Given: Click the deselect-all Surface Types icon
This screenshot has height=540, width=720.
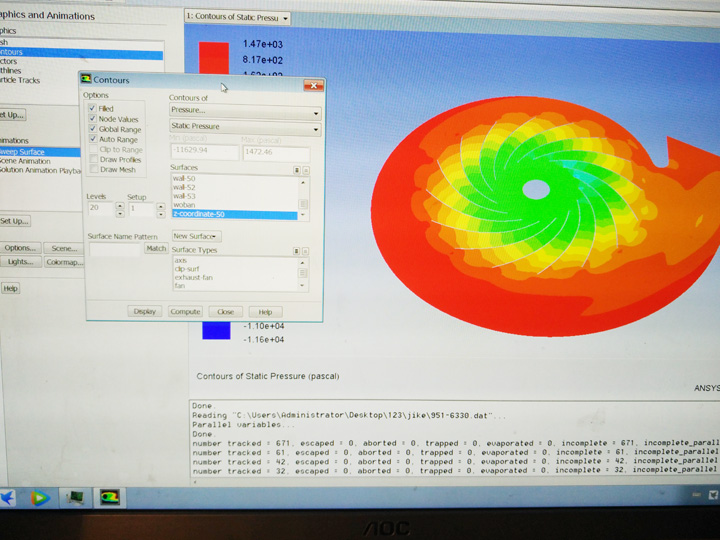Looking at the screenshot, I should pyautogui.click(x=305, y=251).
